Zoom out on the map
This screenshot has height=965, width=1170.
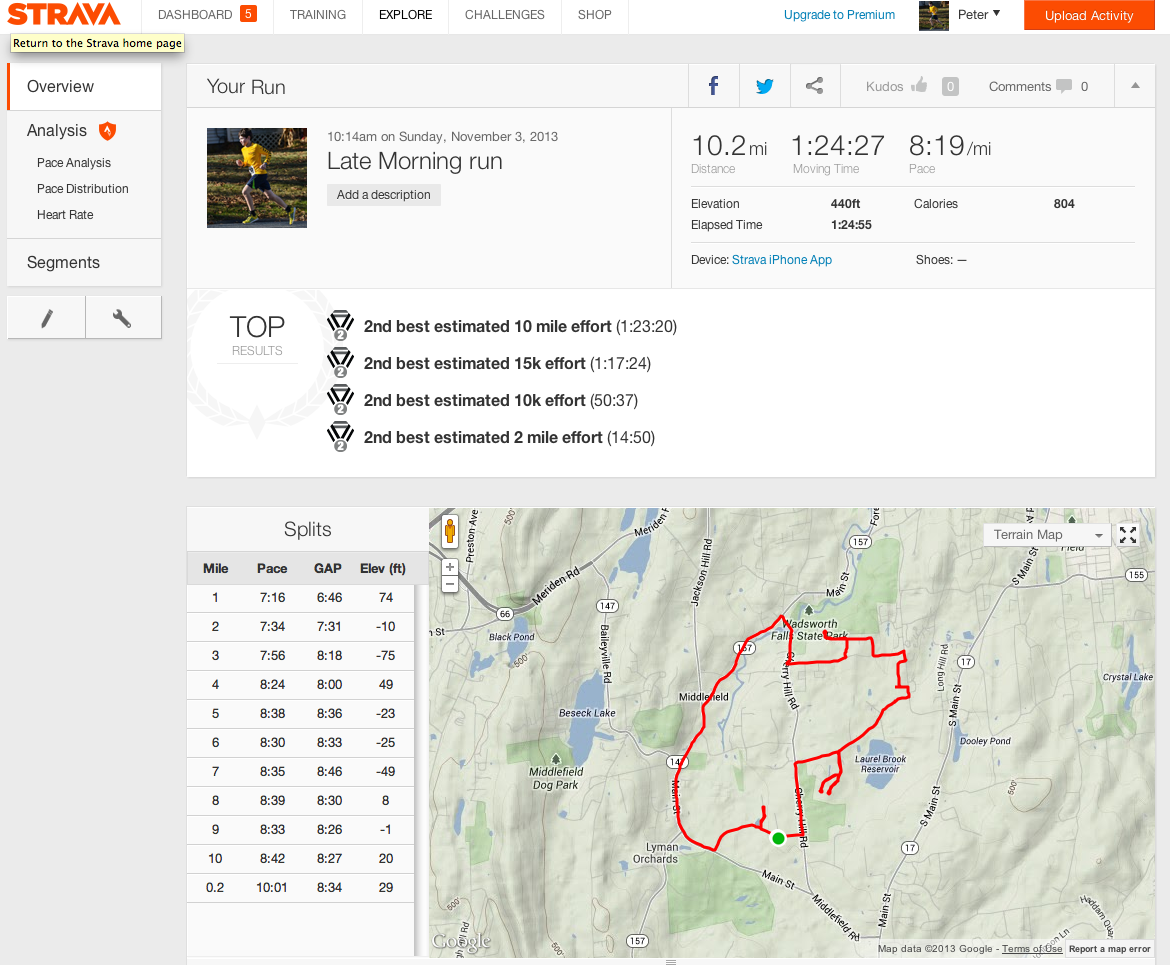449,584
